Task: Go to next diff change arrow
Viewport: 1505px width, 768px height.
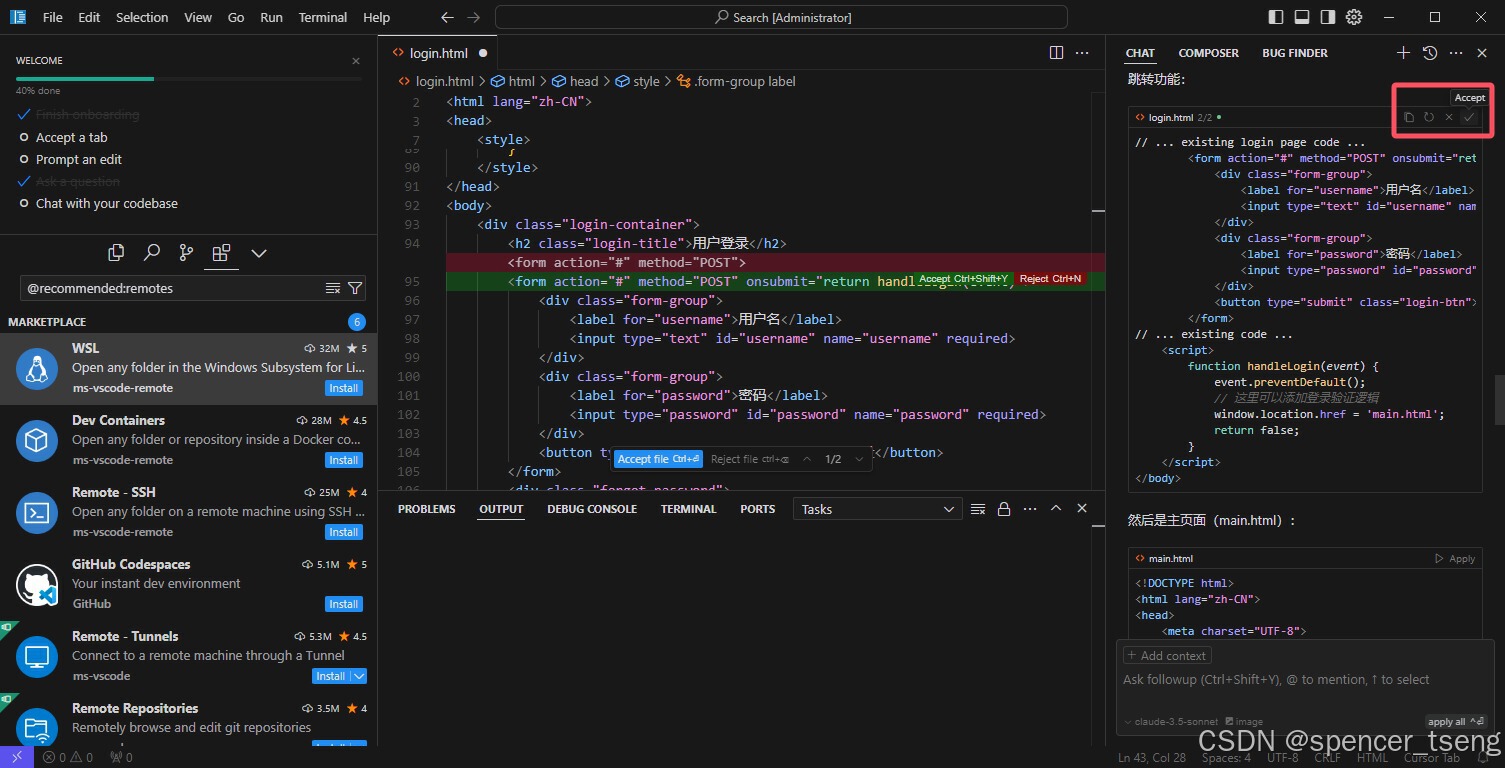Action: [860, 459]
